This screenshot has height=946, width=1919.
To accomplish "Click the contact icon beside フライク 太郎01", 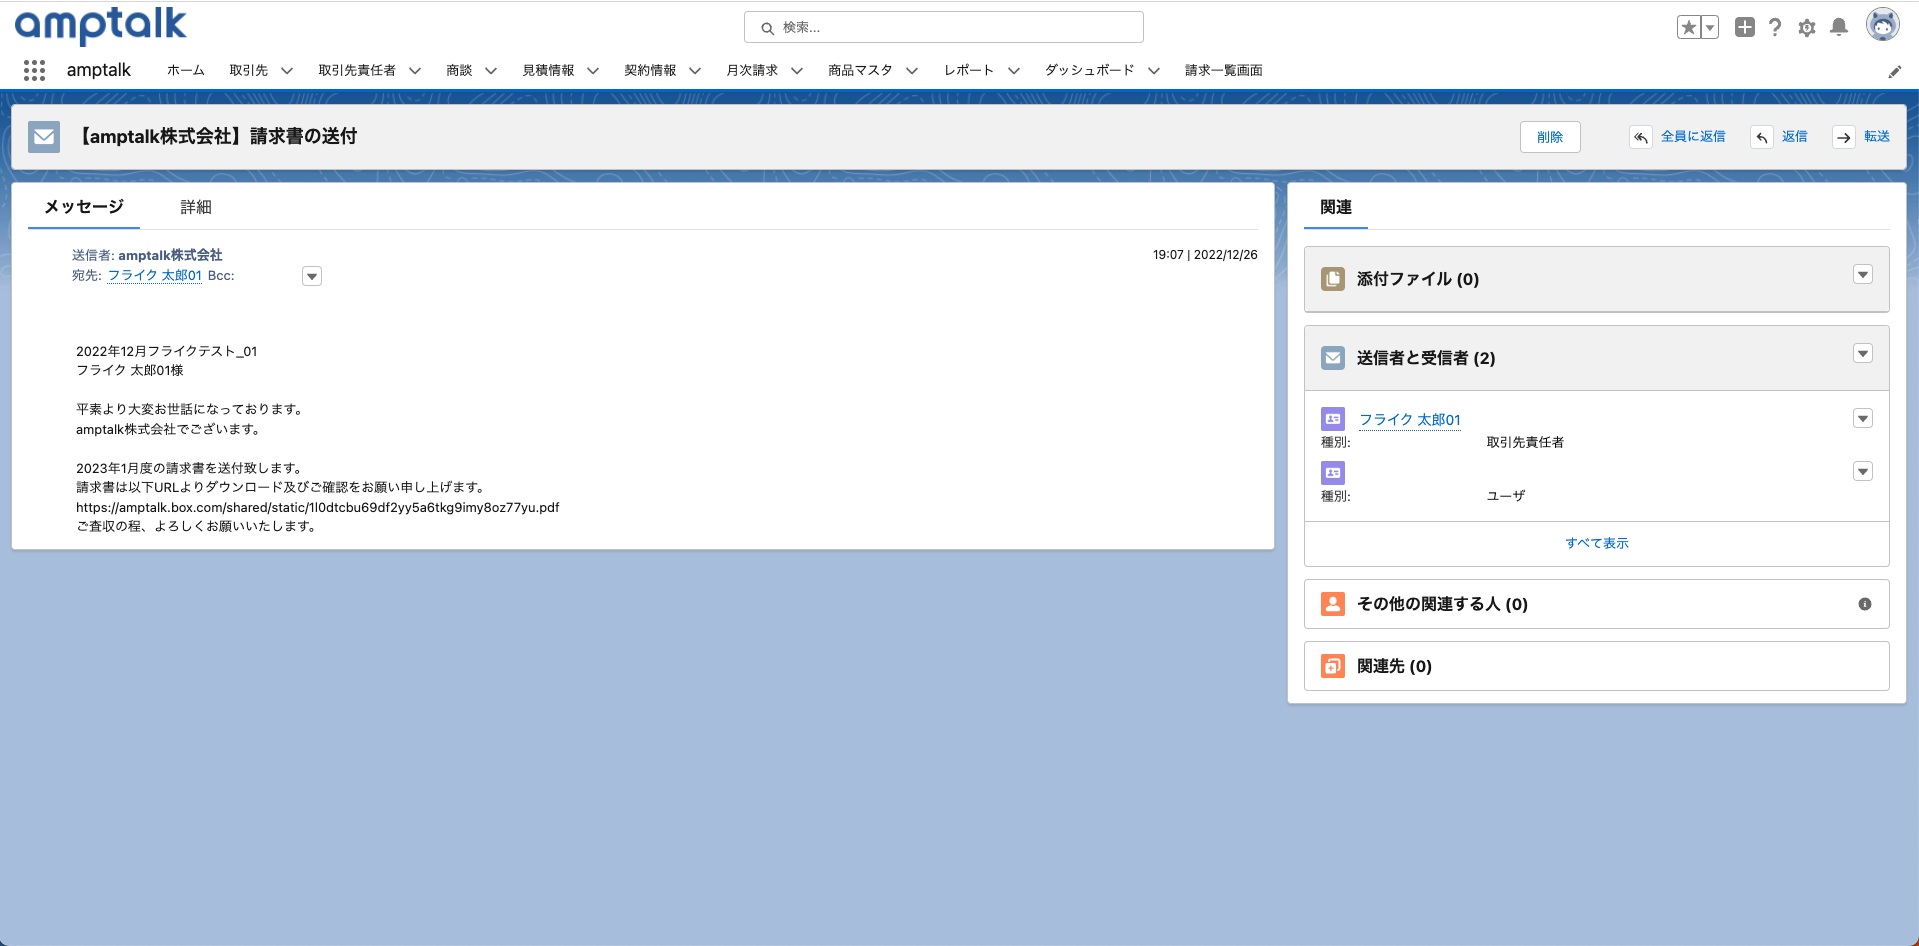I will pyautogui.click(x=1333, y=419).
